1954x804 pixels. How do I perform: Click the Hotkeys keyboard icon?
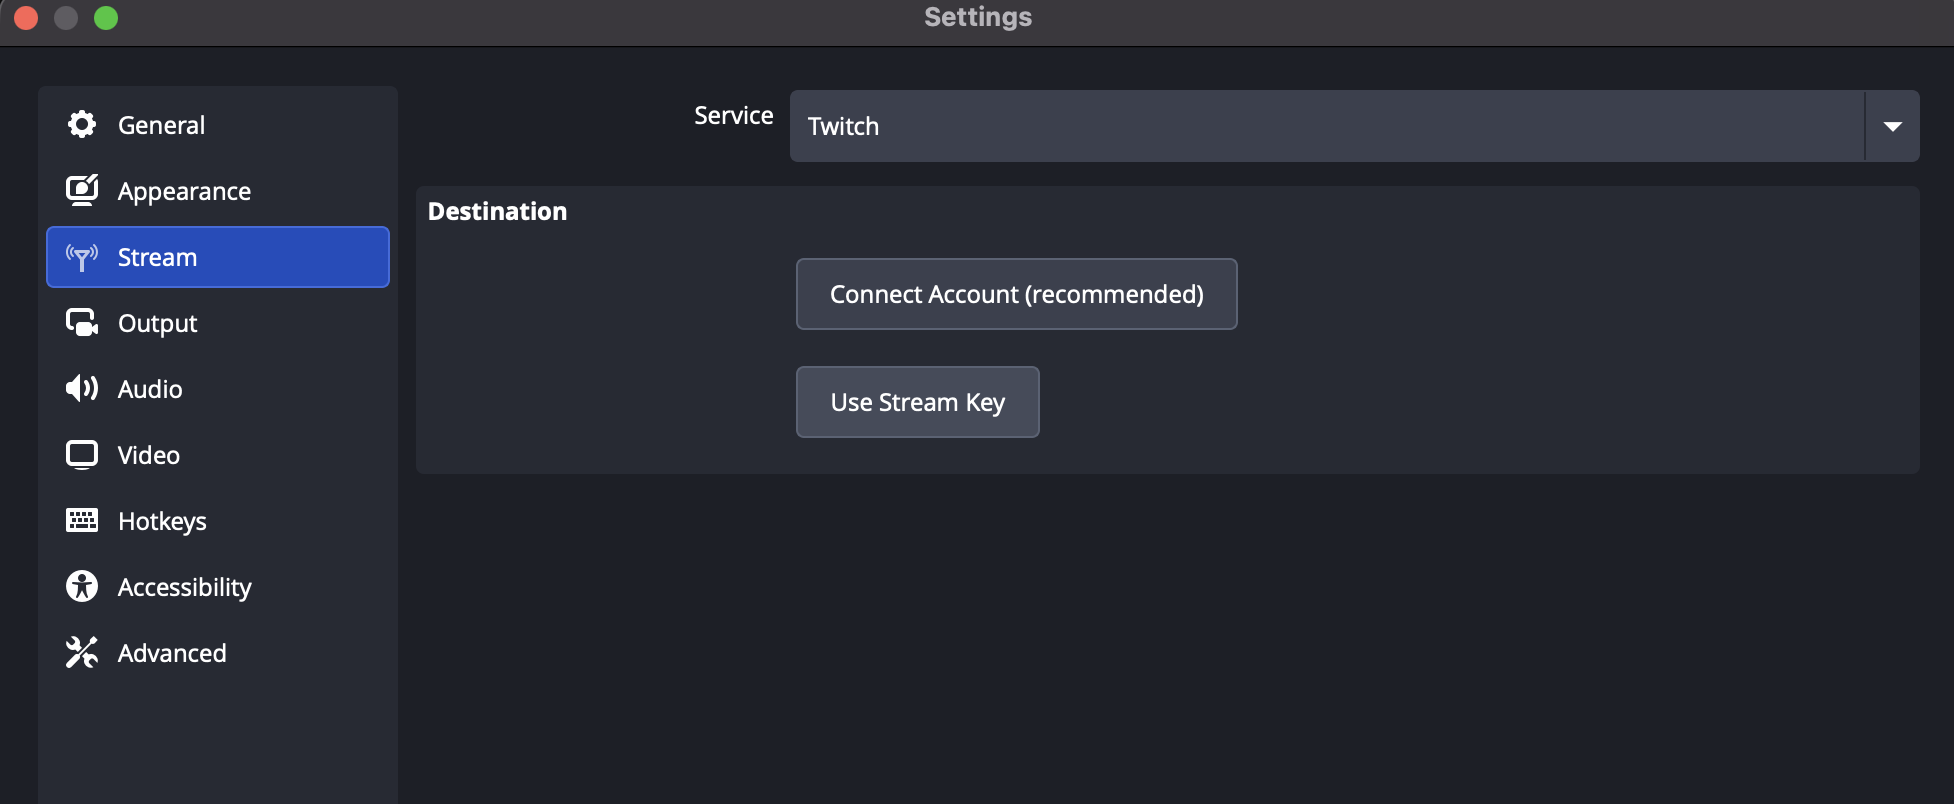coord(81,520)
